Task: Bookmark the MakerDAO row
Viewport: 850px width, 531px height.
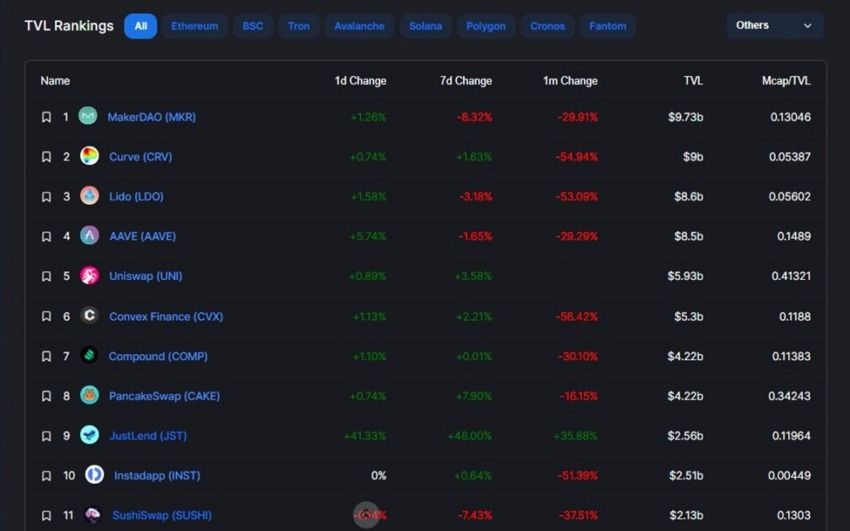Action: [47, 117]
